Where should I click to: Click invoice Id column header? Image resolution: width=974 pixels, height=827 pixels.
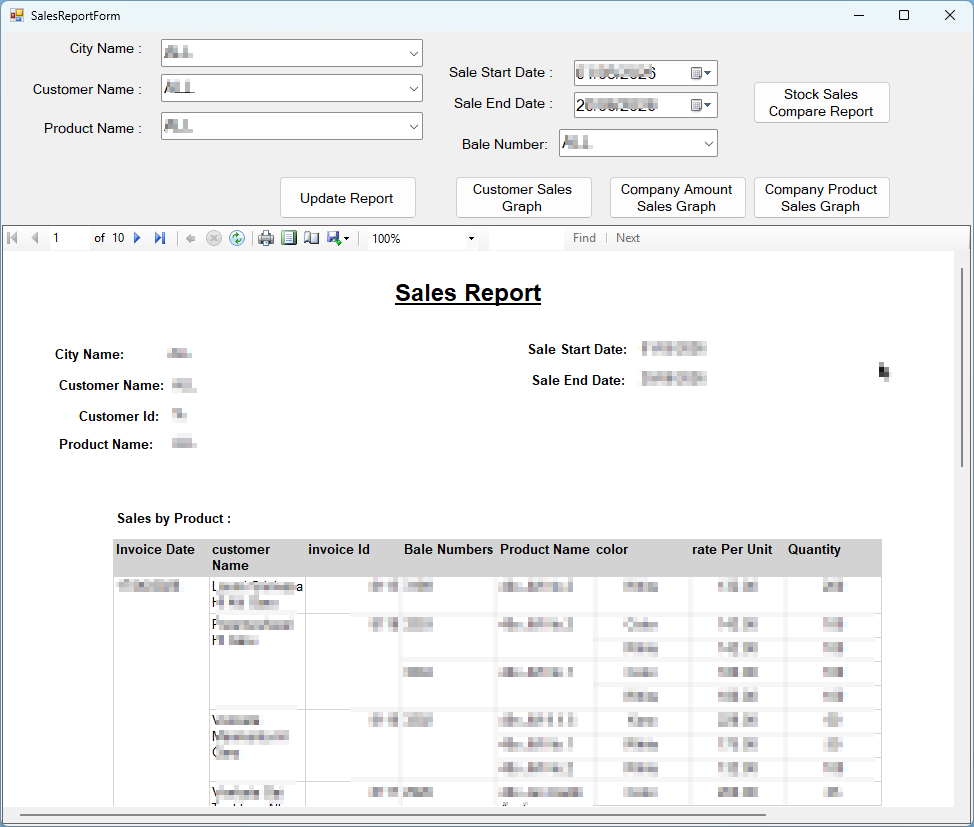[339, 549]
